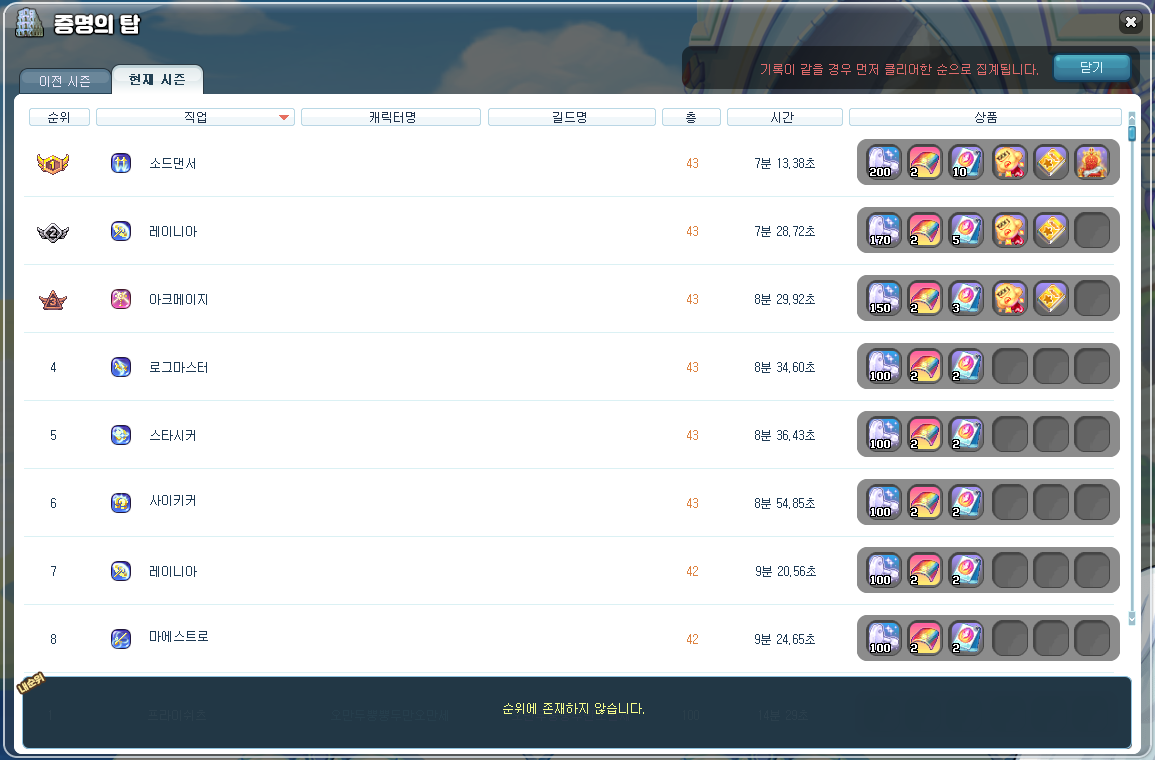Click the 아크메이지 job icon
This screenshot has width=1155, height=760.
(x=121, y=299)
